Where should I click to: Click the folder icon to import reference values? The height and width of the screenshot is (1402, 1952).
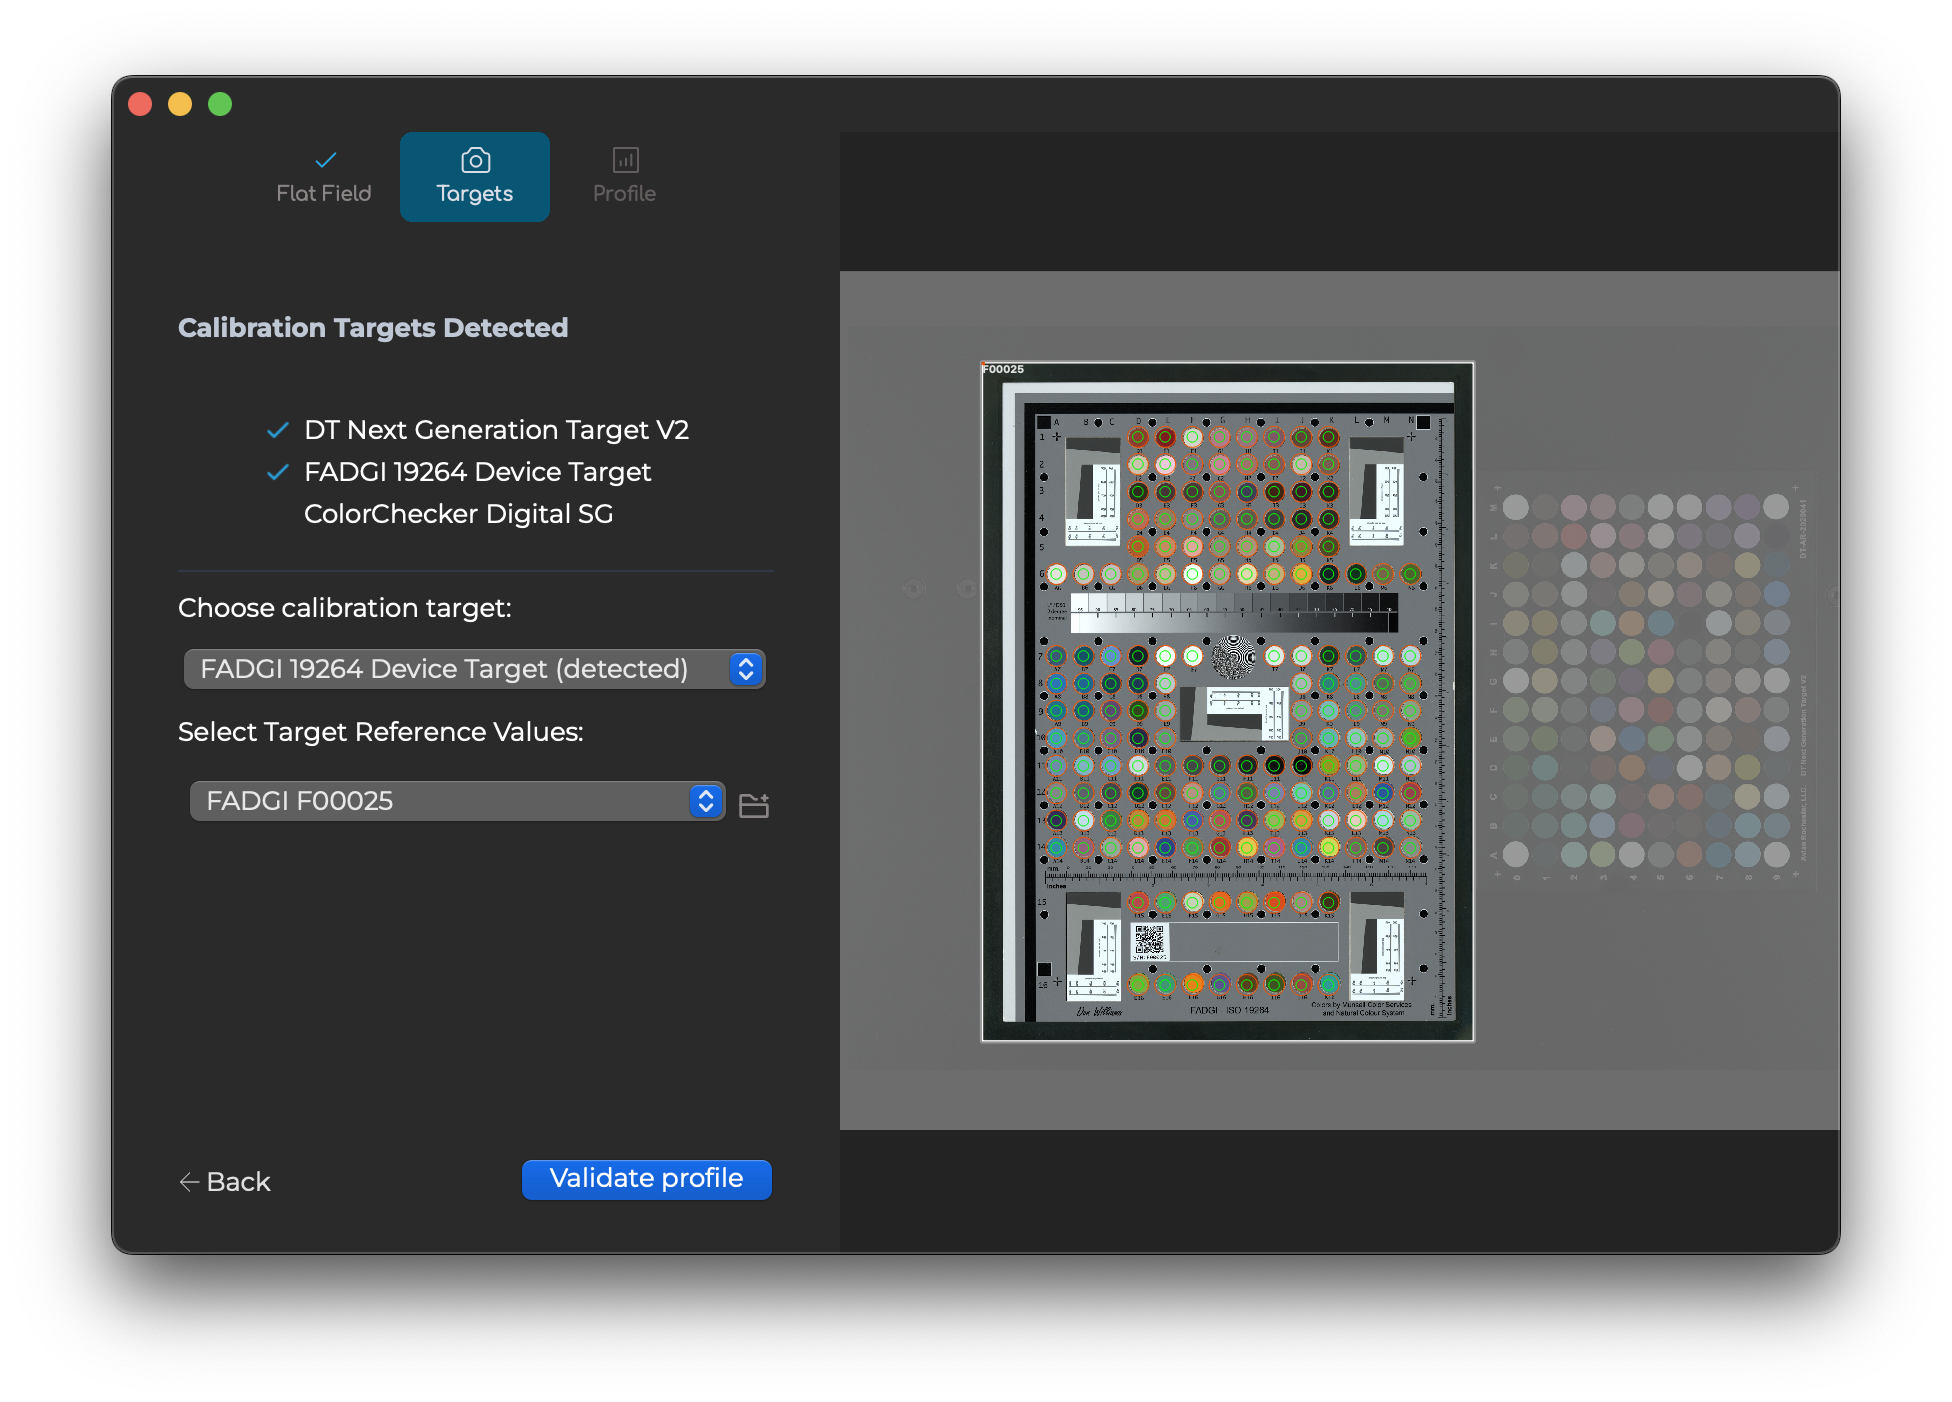[x=754, y=802]
